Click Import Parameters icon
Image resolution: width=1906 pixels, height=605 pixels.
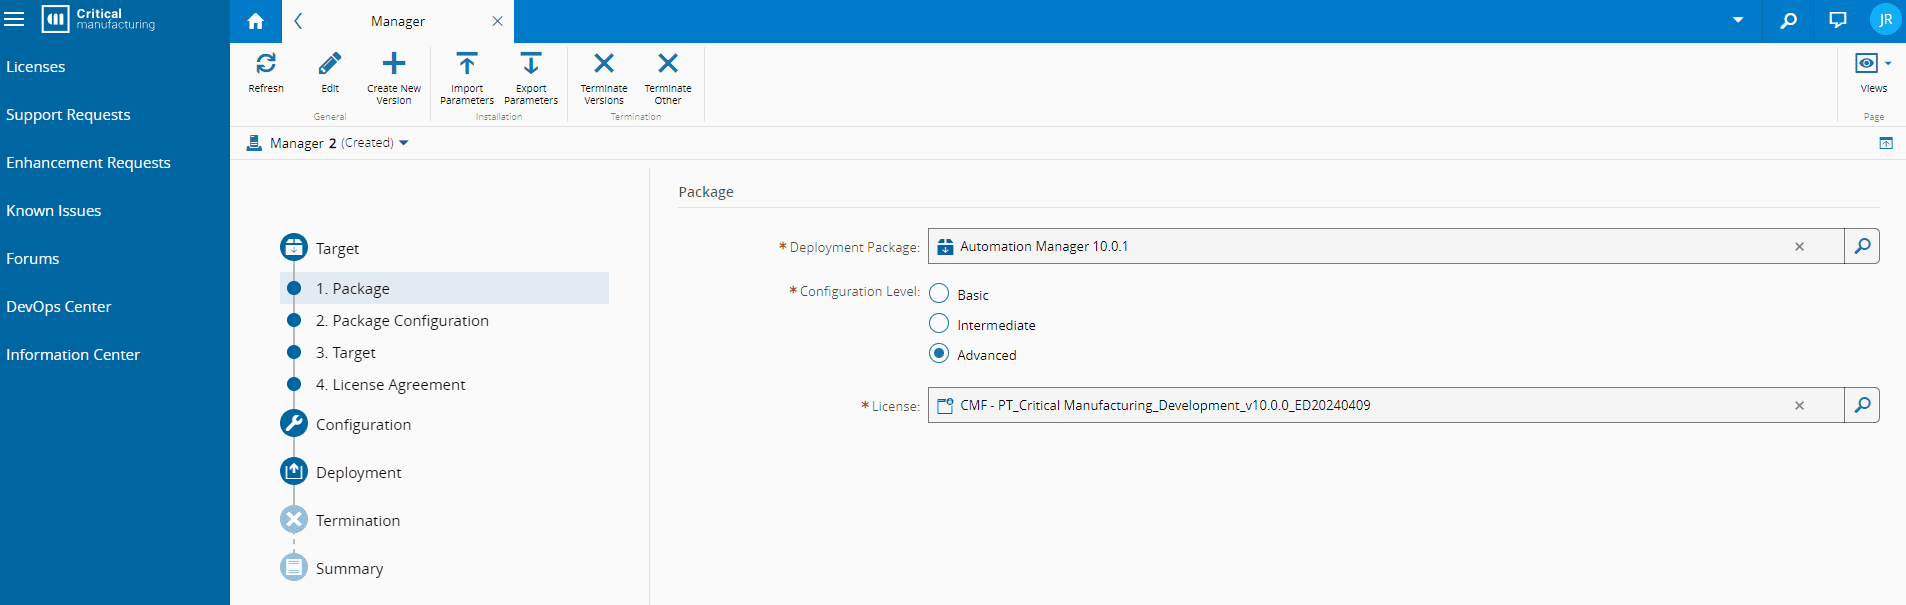tap(467, 64)
